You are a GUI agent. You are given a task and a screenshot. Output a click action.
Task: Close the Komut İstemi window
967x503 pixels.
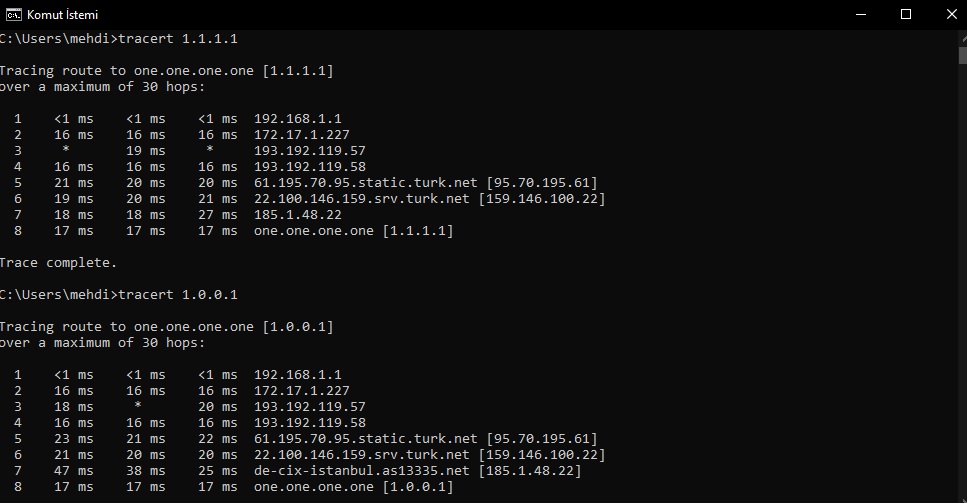pyautogui.click(x=951, y=14)
